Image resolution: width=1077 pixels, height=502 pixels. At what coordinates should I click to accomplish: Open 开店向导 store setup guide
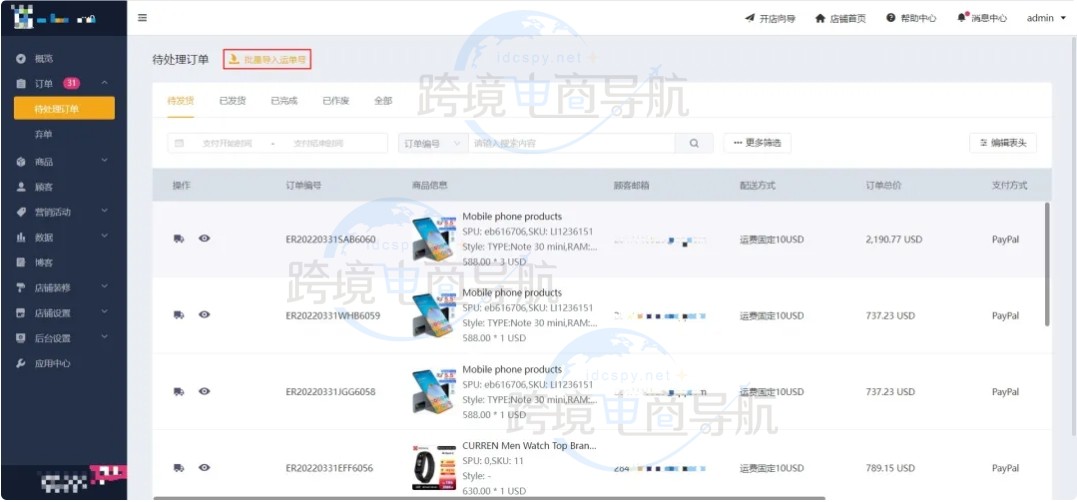(x=770, y=19)
